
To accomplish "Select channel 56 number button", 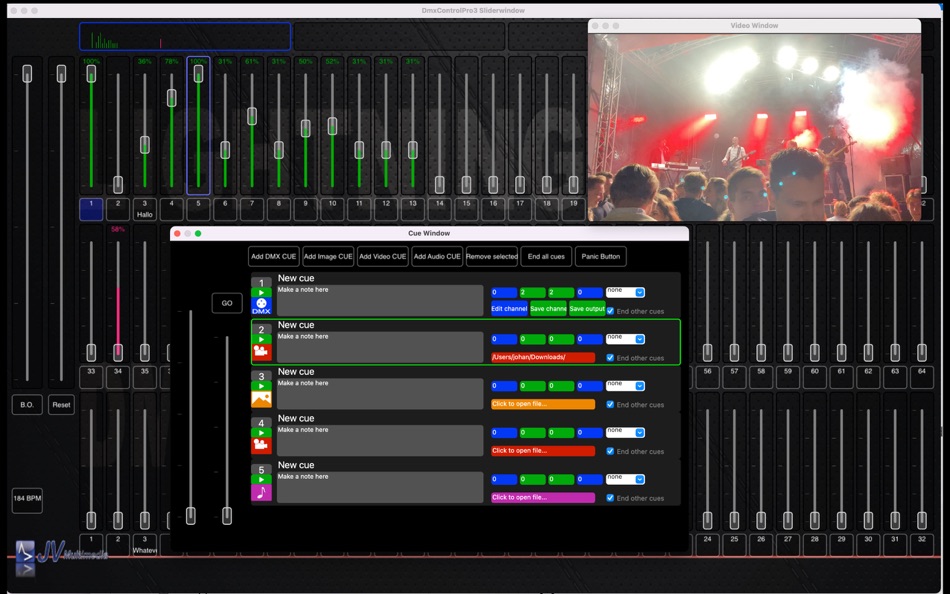I will [707, 377].
